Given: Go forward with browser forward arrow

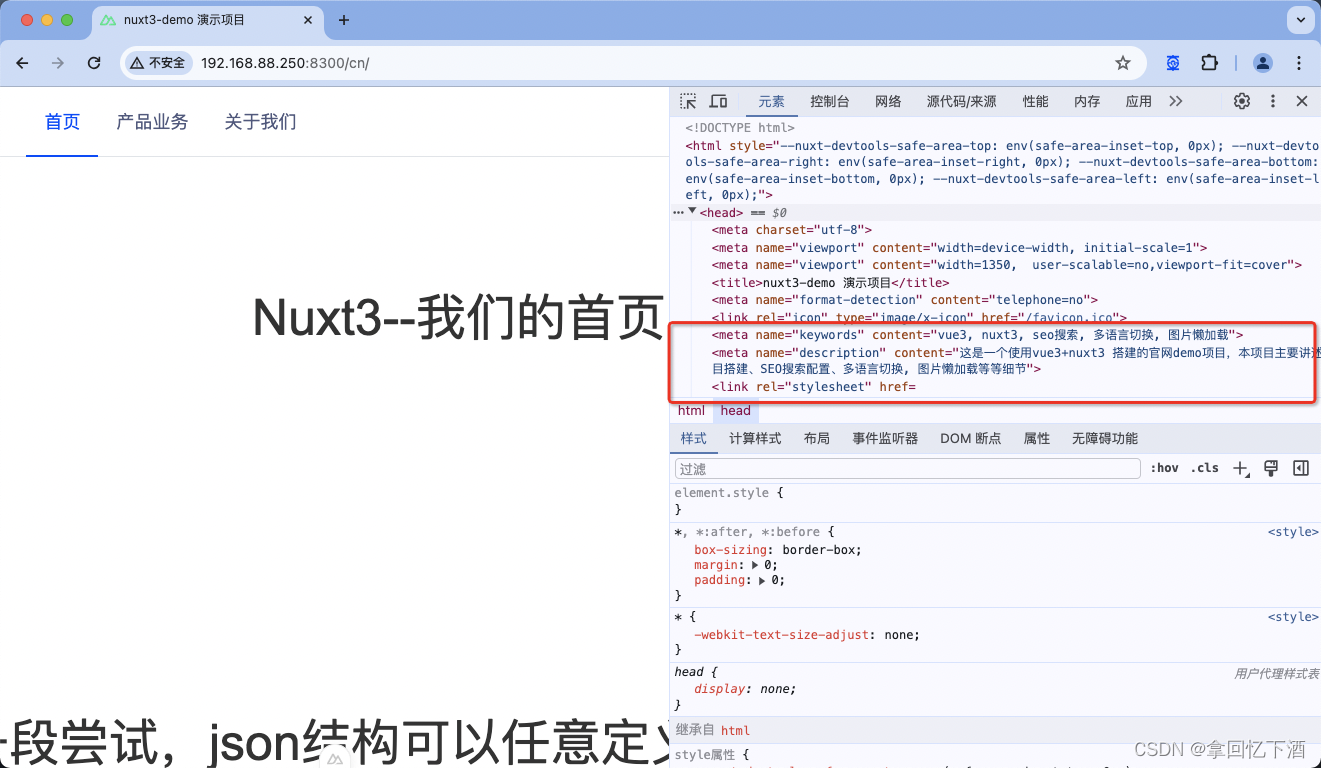Looking at the screenshot, I should point(58,63).
